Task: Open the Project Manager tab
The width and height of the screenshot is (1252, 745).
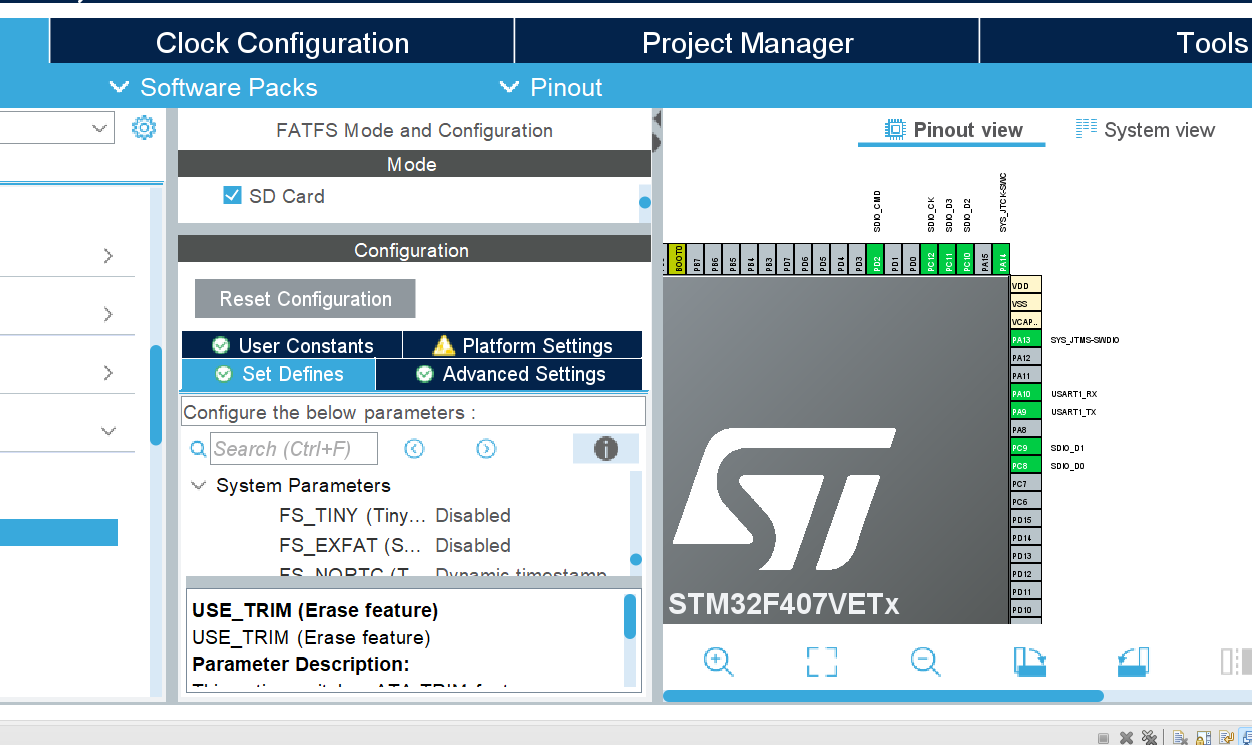Action: 746,42
